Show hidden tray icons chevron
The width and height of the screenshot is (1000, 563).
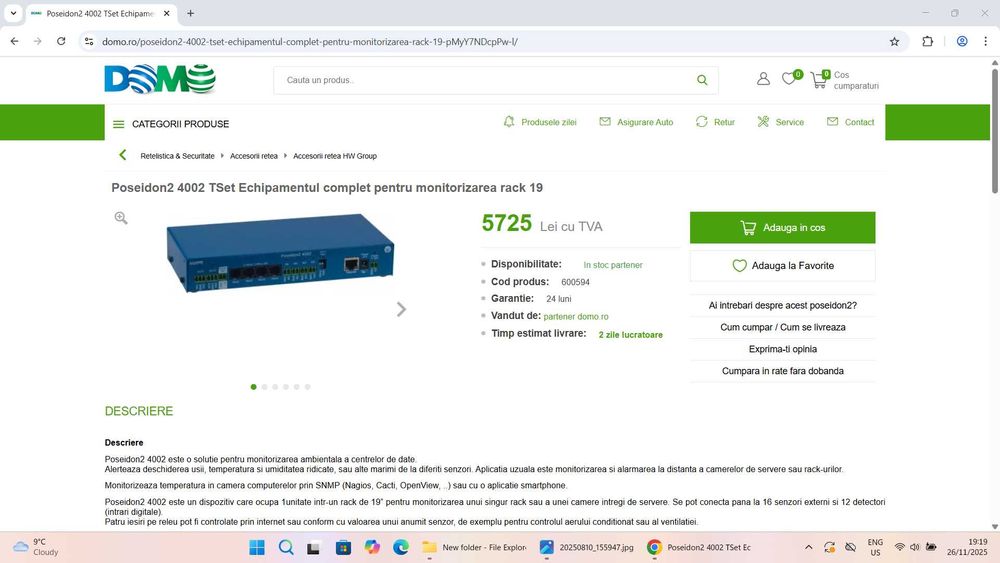coord(809,547)
